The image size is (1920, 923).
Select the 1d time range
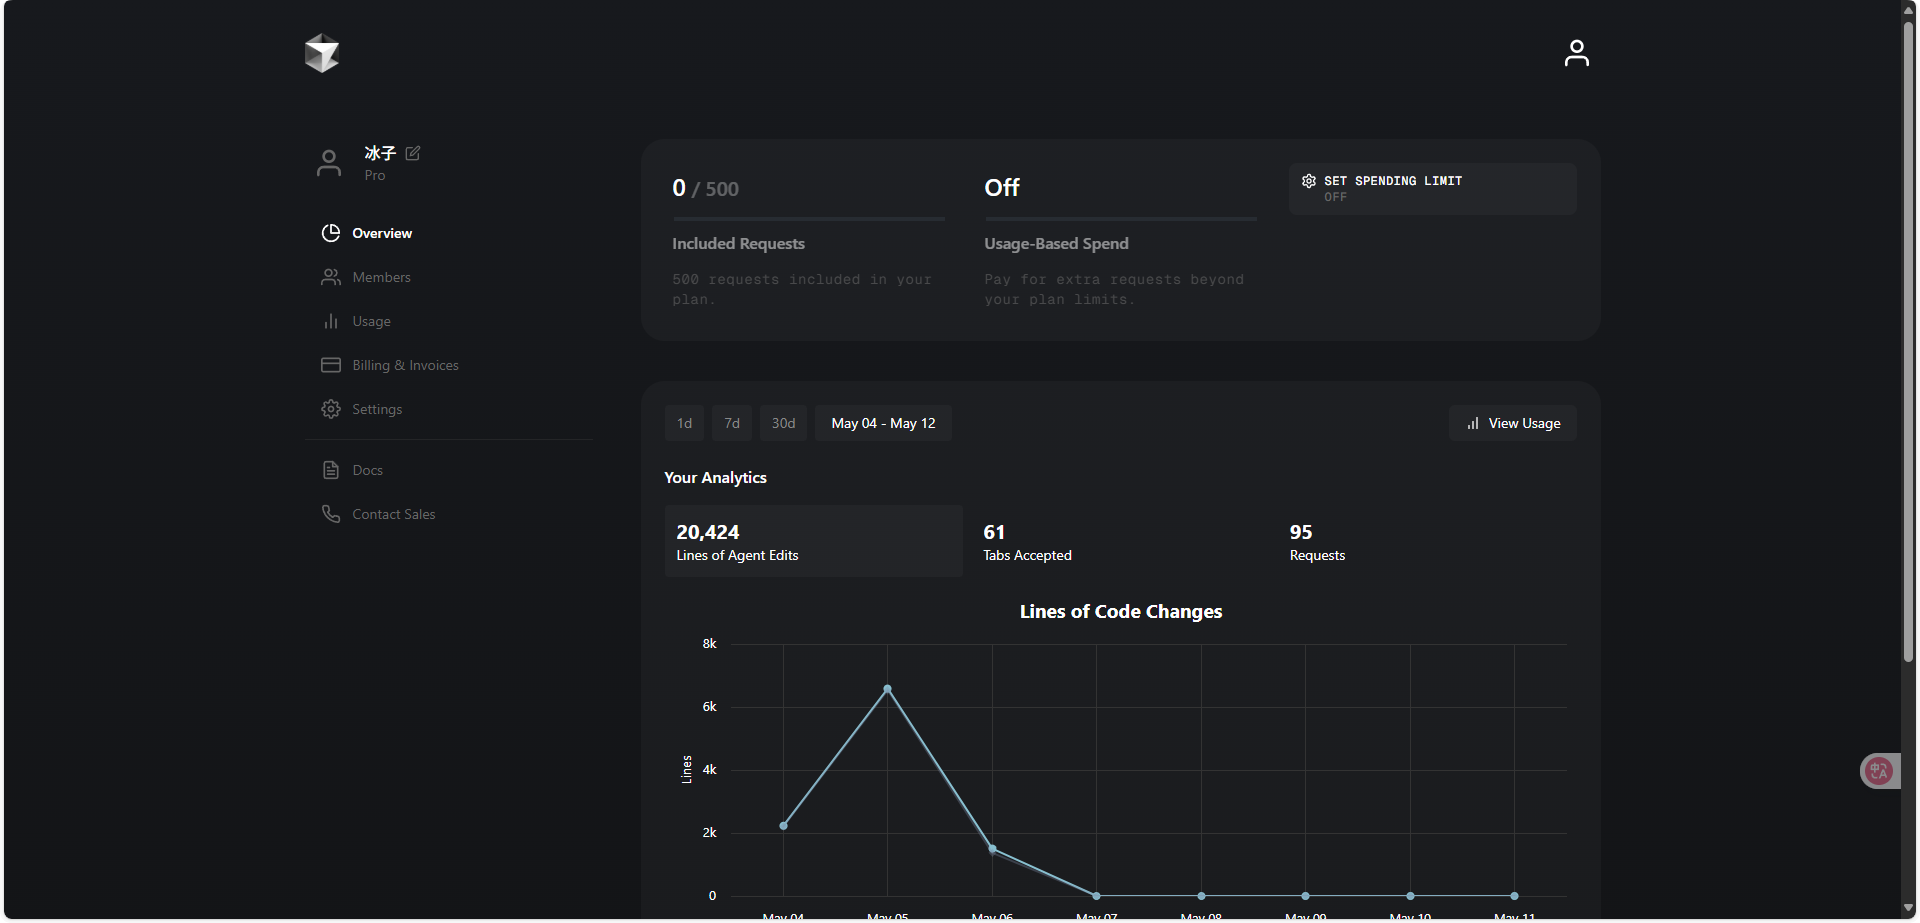coord(684,423)
